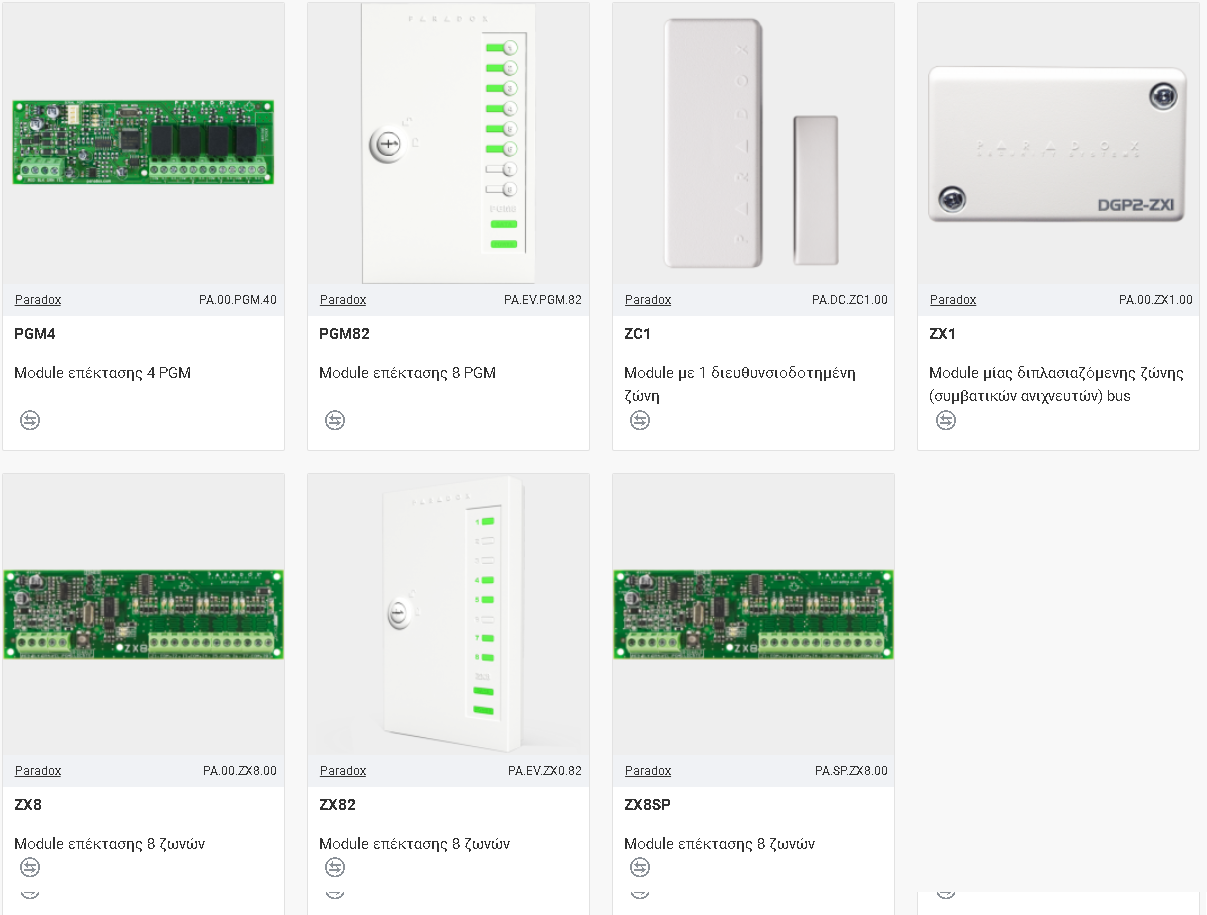1207x915 pixels.
Task: Open the PGM82 white module image
Action: (448, 143)
